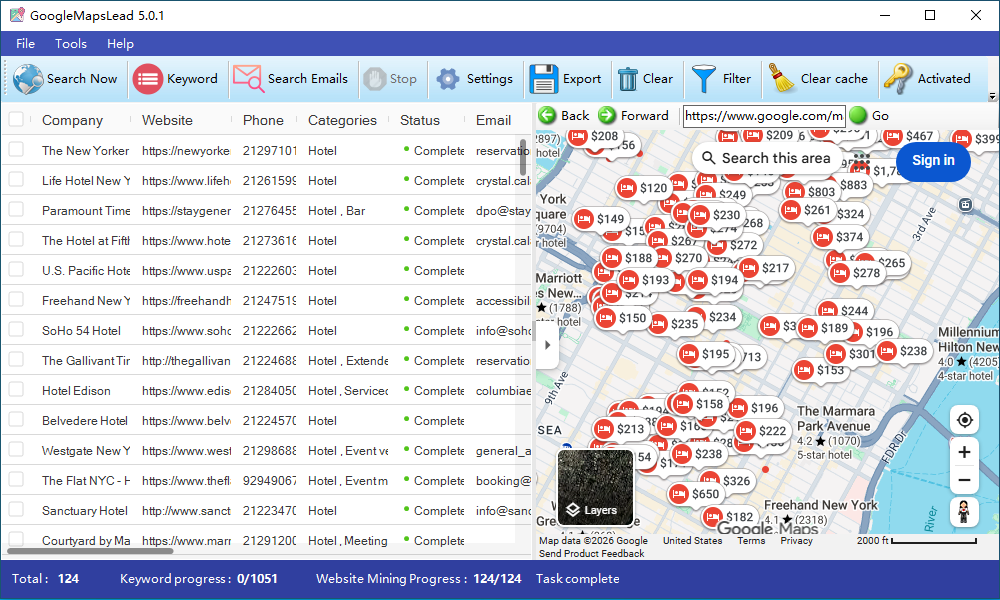Click the Westgate New York company cell
This screenshot has width=1000, height=600.
coord(85,450)
